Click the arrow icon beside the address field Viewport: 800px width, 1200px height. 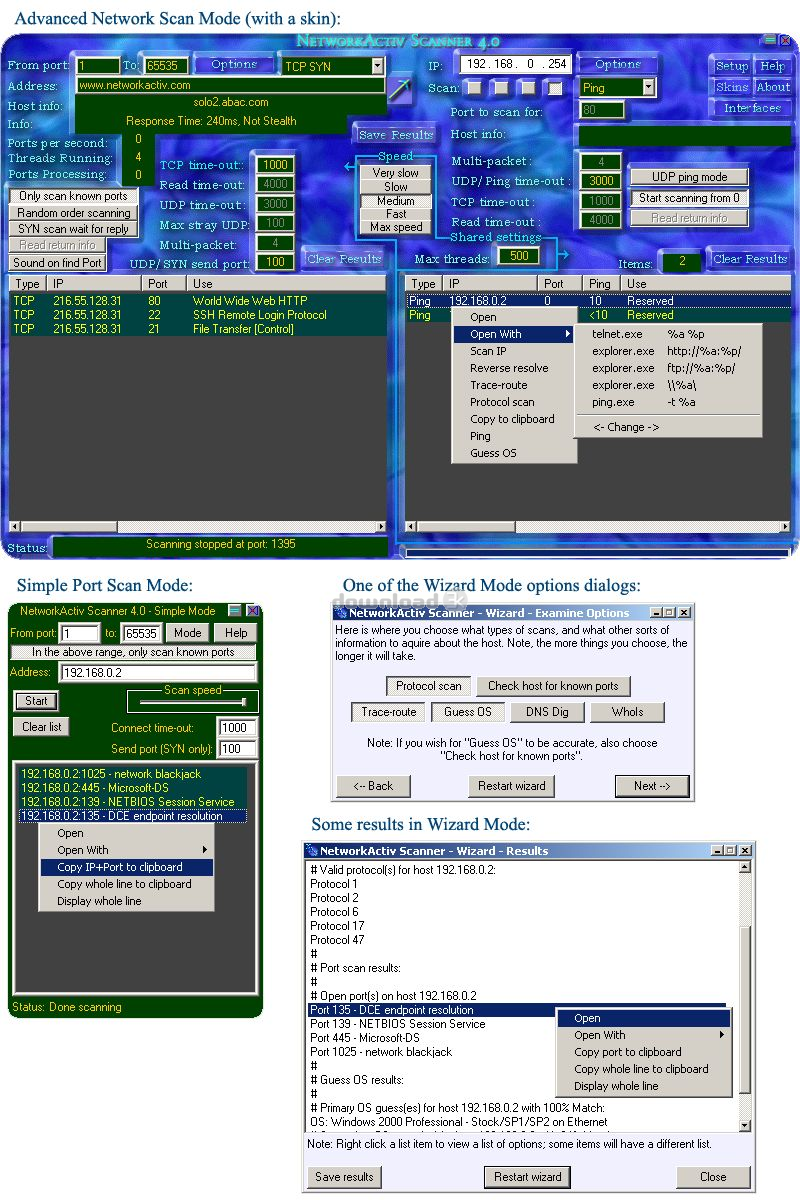pyautogui.click(x=400, y=91)
